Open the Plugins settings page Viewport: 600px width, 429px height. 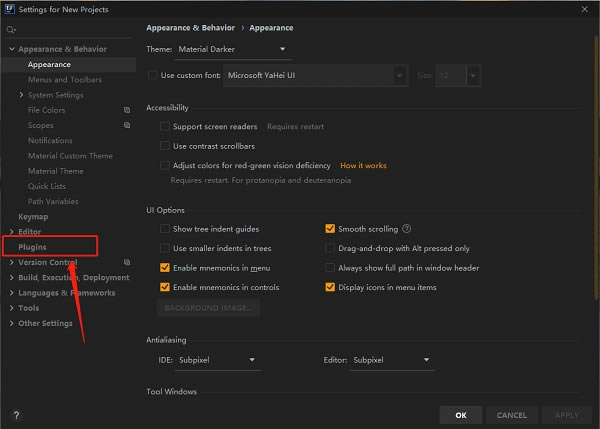(x=32, y=247)
